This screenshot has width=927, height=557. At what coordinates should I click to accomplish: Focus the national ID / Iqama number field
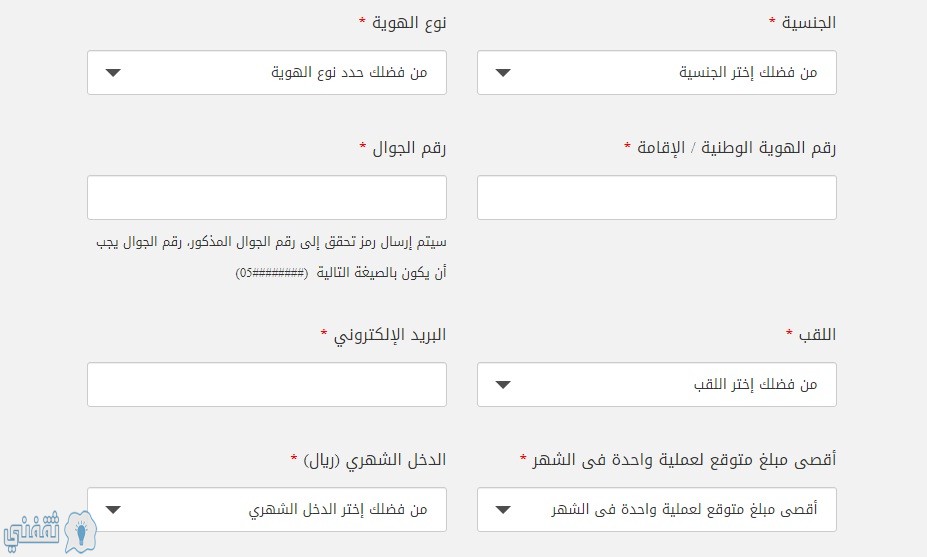[x=657, y=197]
